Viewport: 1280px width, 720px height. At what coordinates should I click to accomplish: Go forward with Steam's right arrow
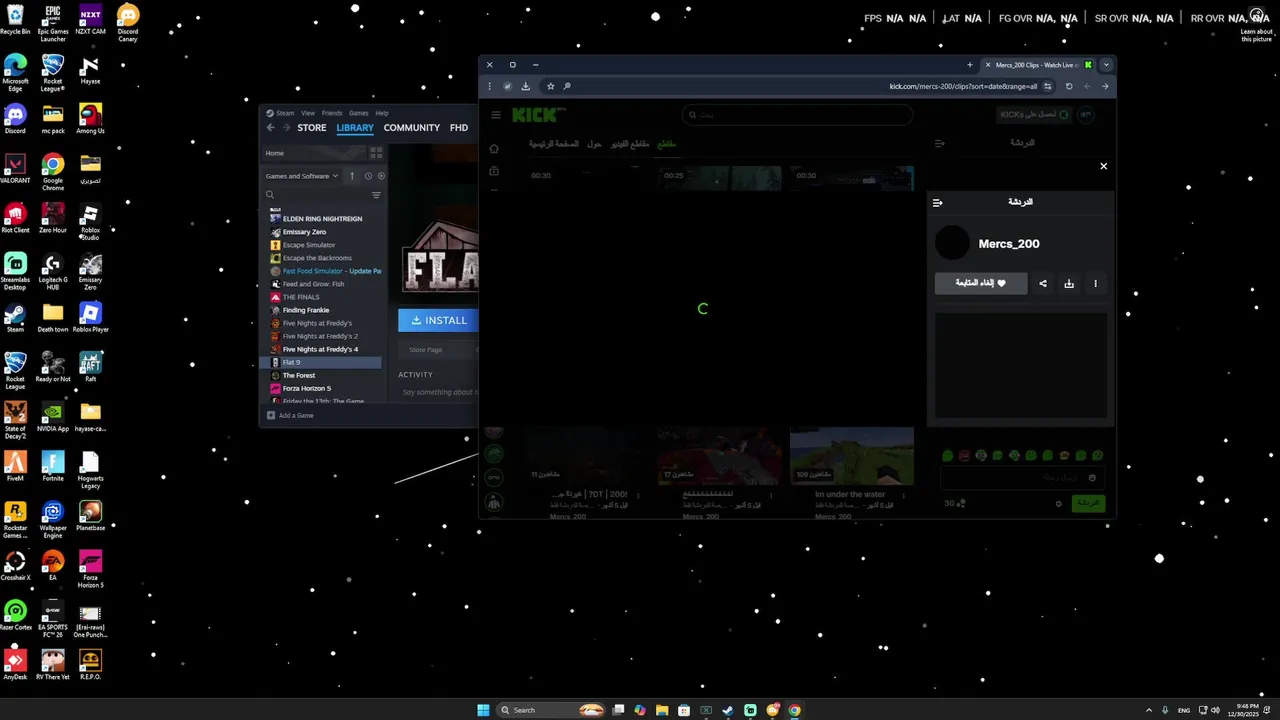(286, 128)
